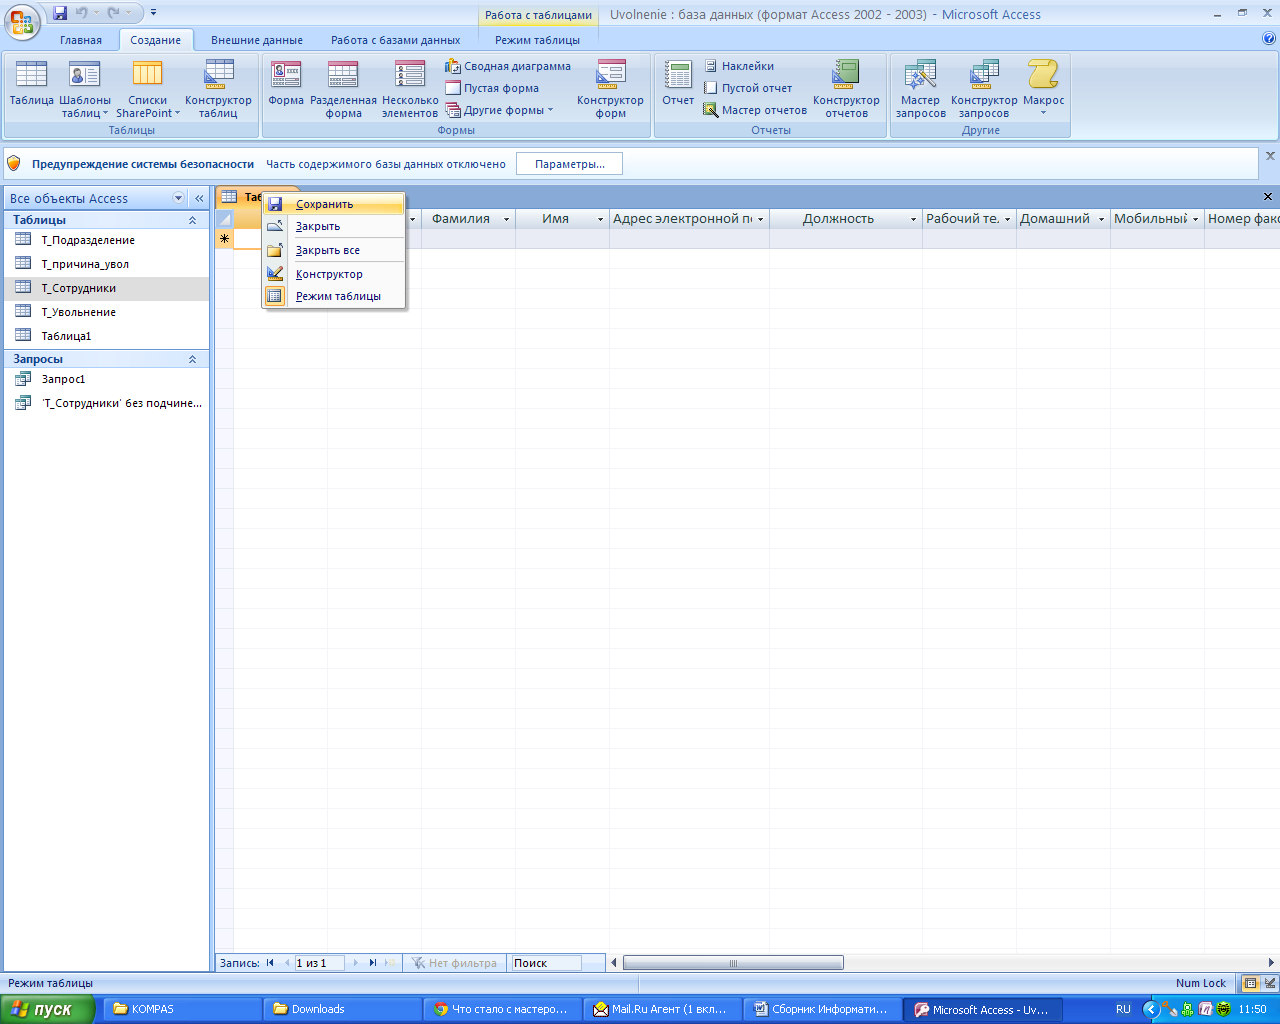
Task: Switch to Datasheet view status icon
Action: [x=1250, y=983]
